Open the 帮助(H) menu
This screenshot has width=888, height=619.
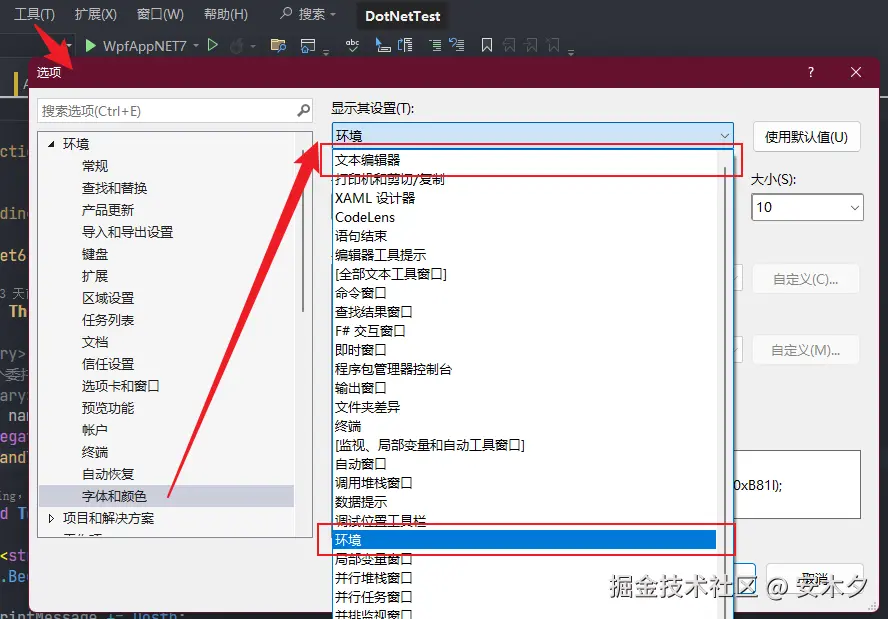(x=226, y=14)
